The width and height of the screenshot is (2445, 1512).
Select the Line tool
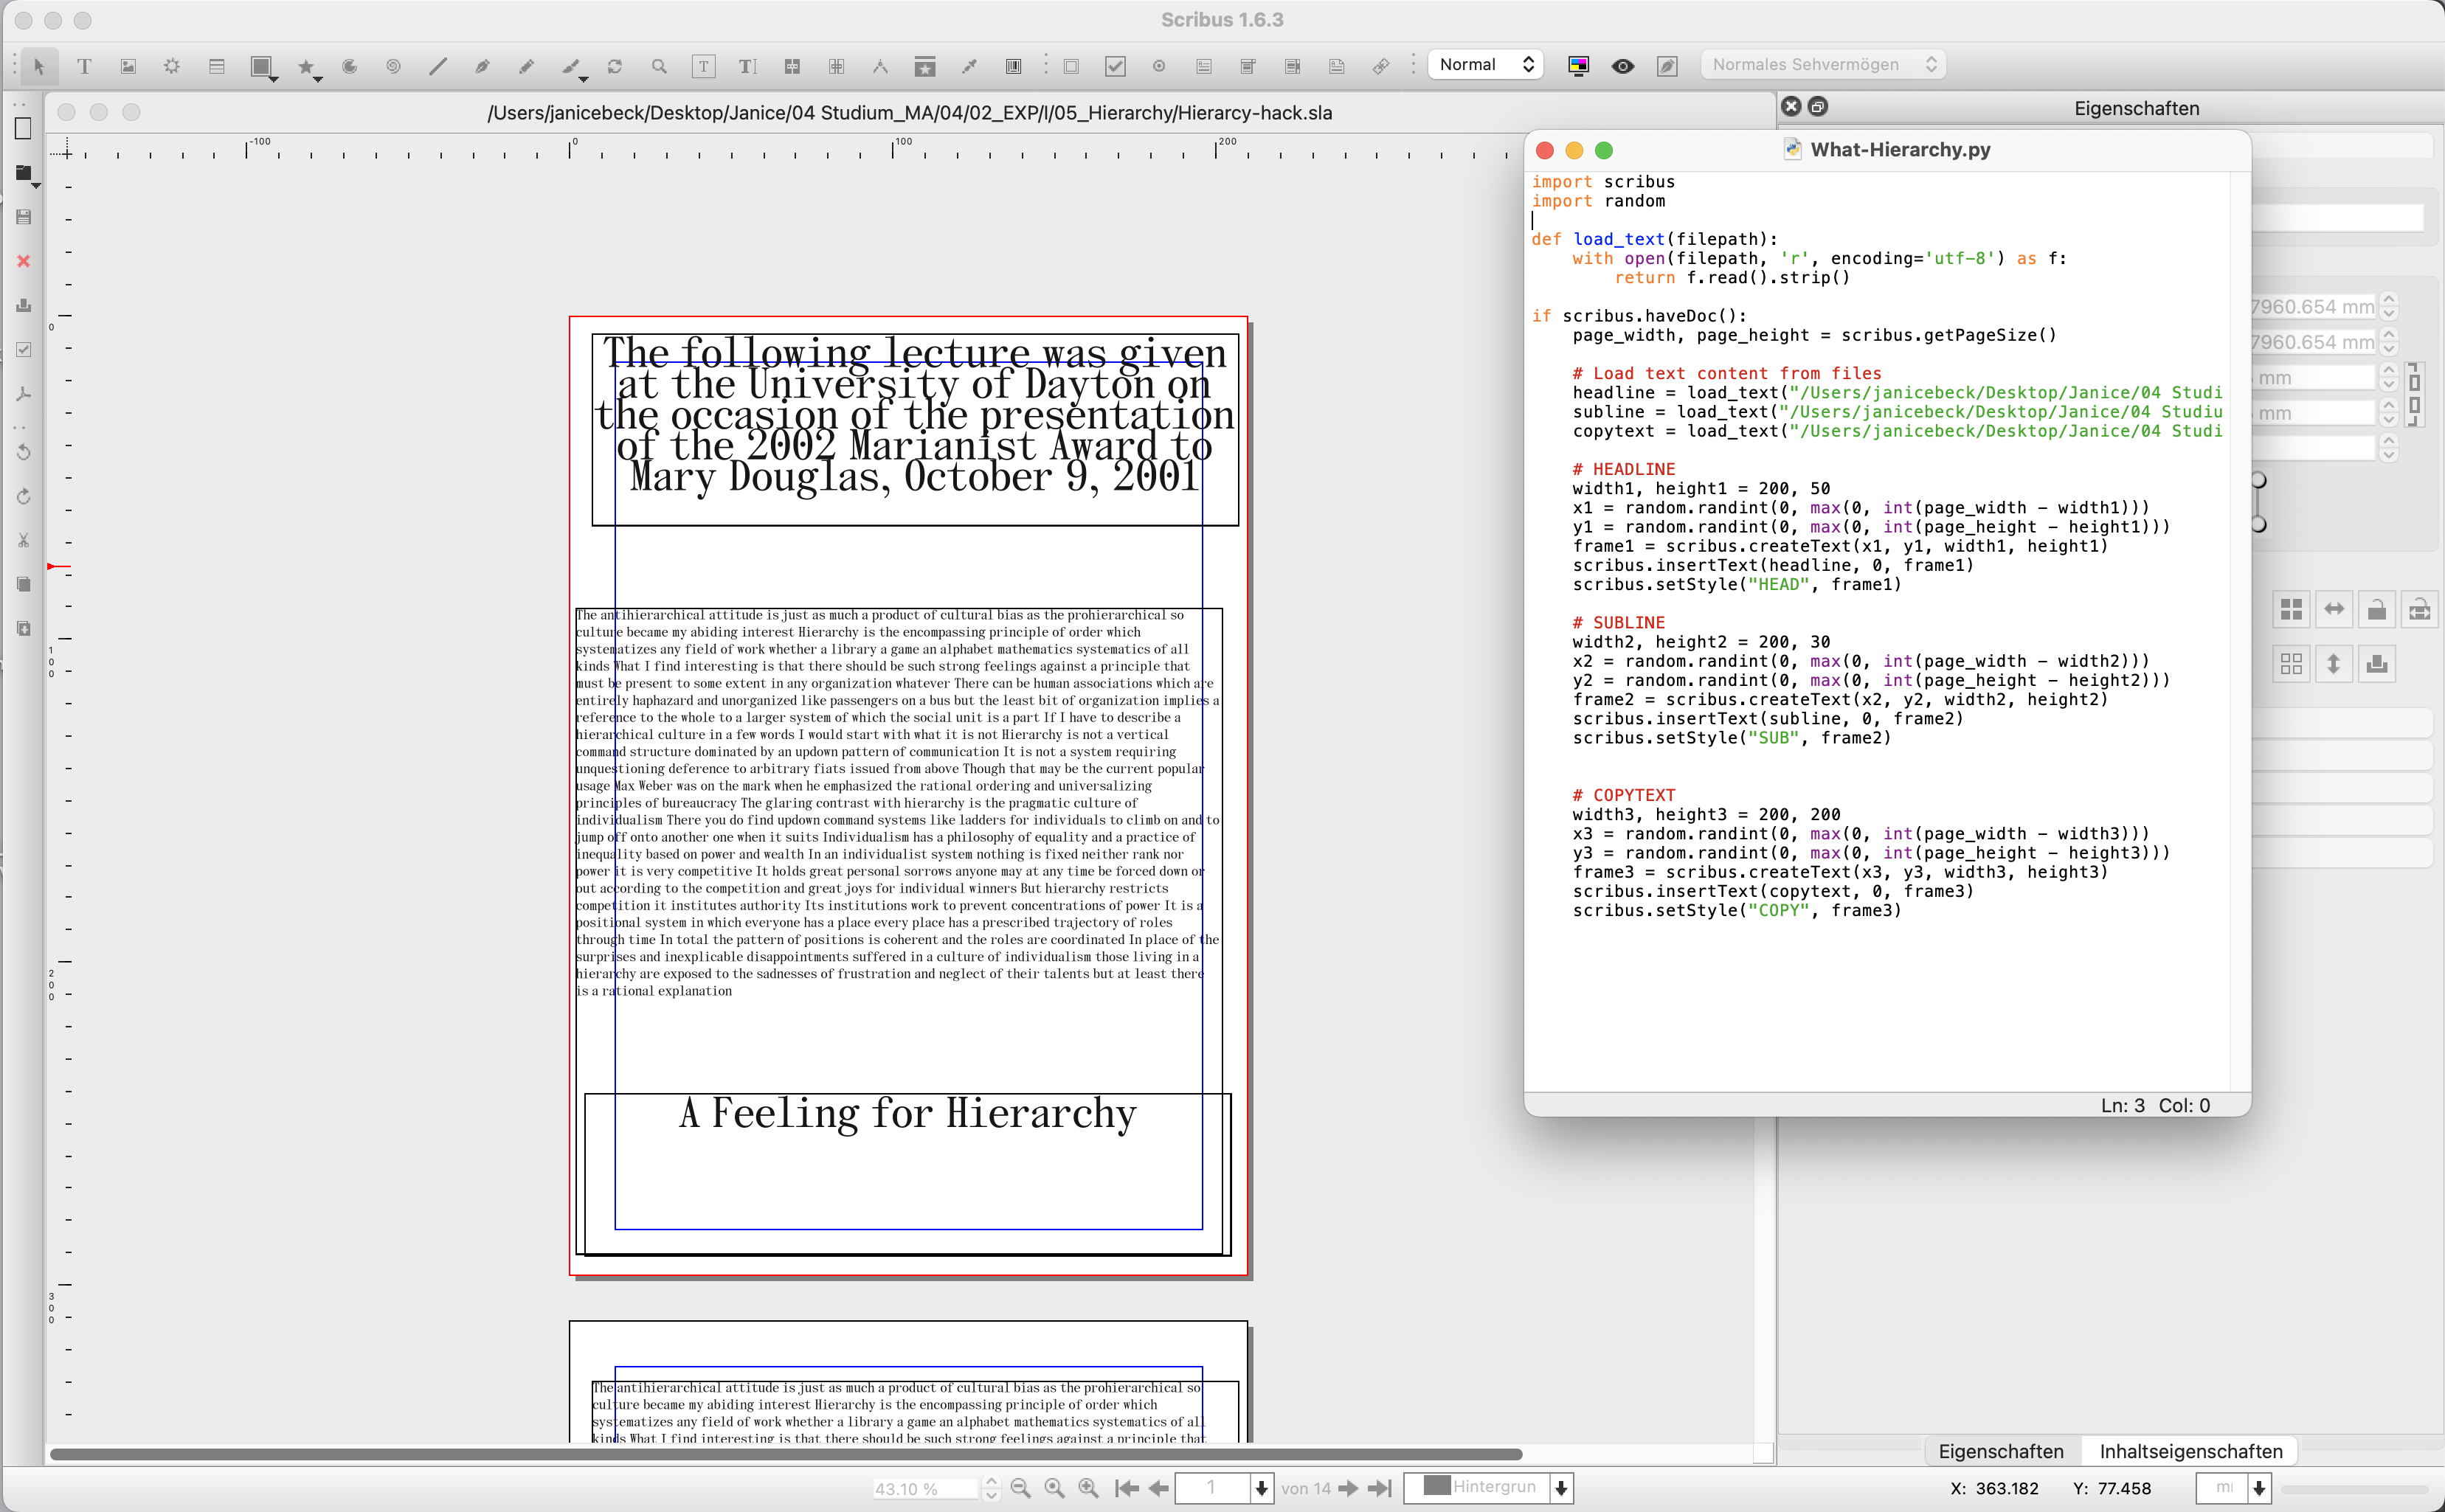point(437,66)
